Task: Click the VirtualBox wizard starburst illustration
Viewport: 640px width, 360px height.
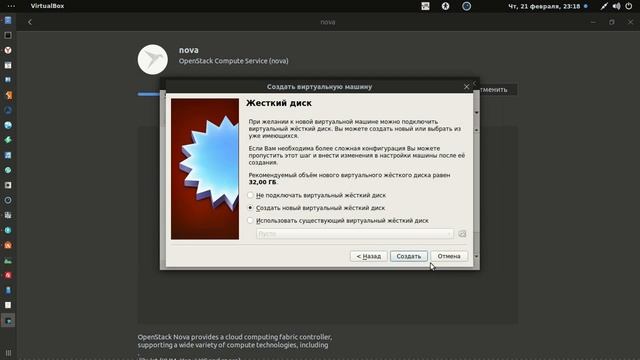Action: (x=205, y=169)
